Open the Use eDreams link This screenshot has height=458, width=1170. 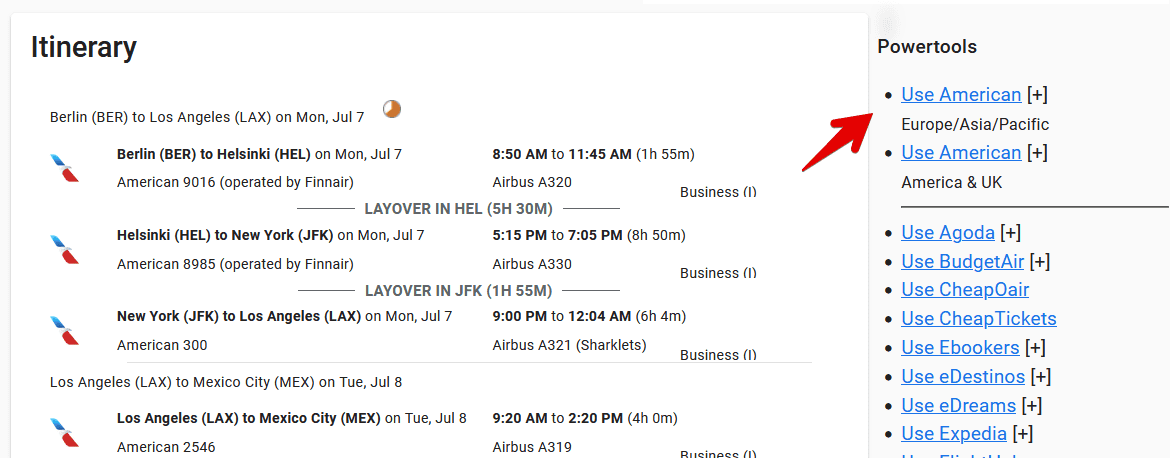(x=958, y=406)
